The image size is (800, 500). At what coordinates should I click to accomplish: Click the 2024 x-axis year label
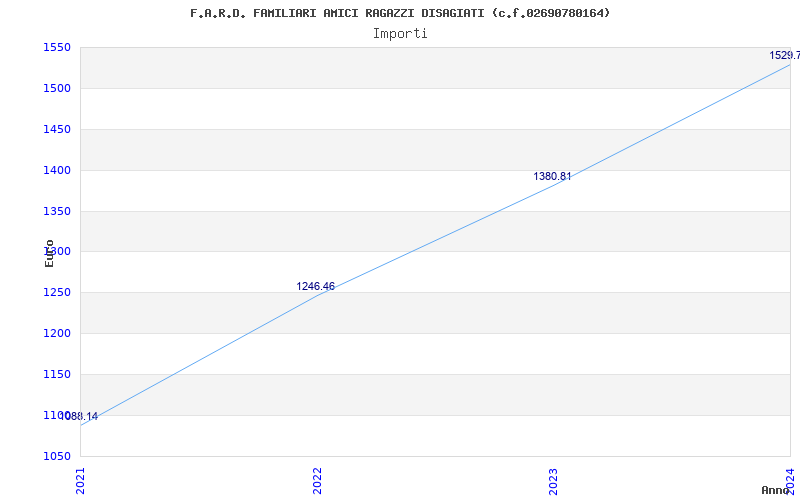[790, 481]
